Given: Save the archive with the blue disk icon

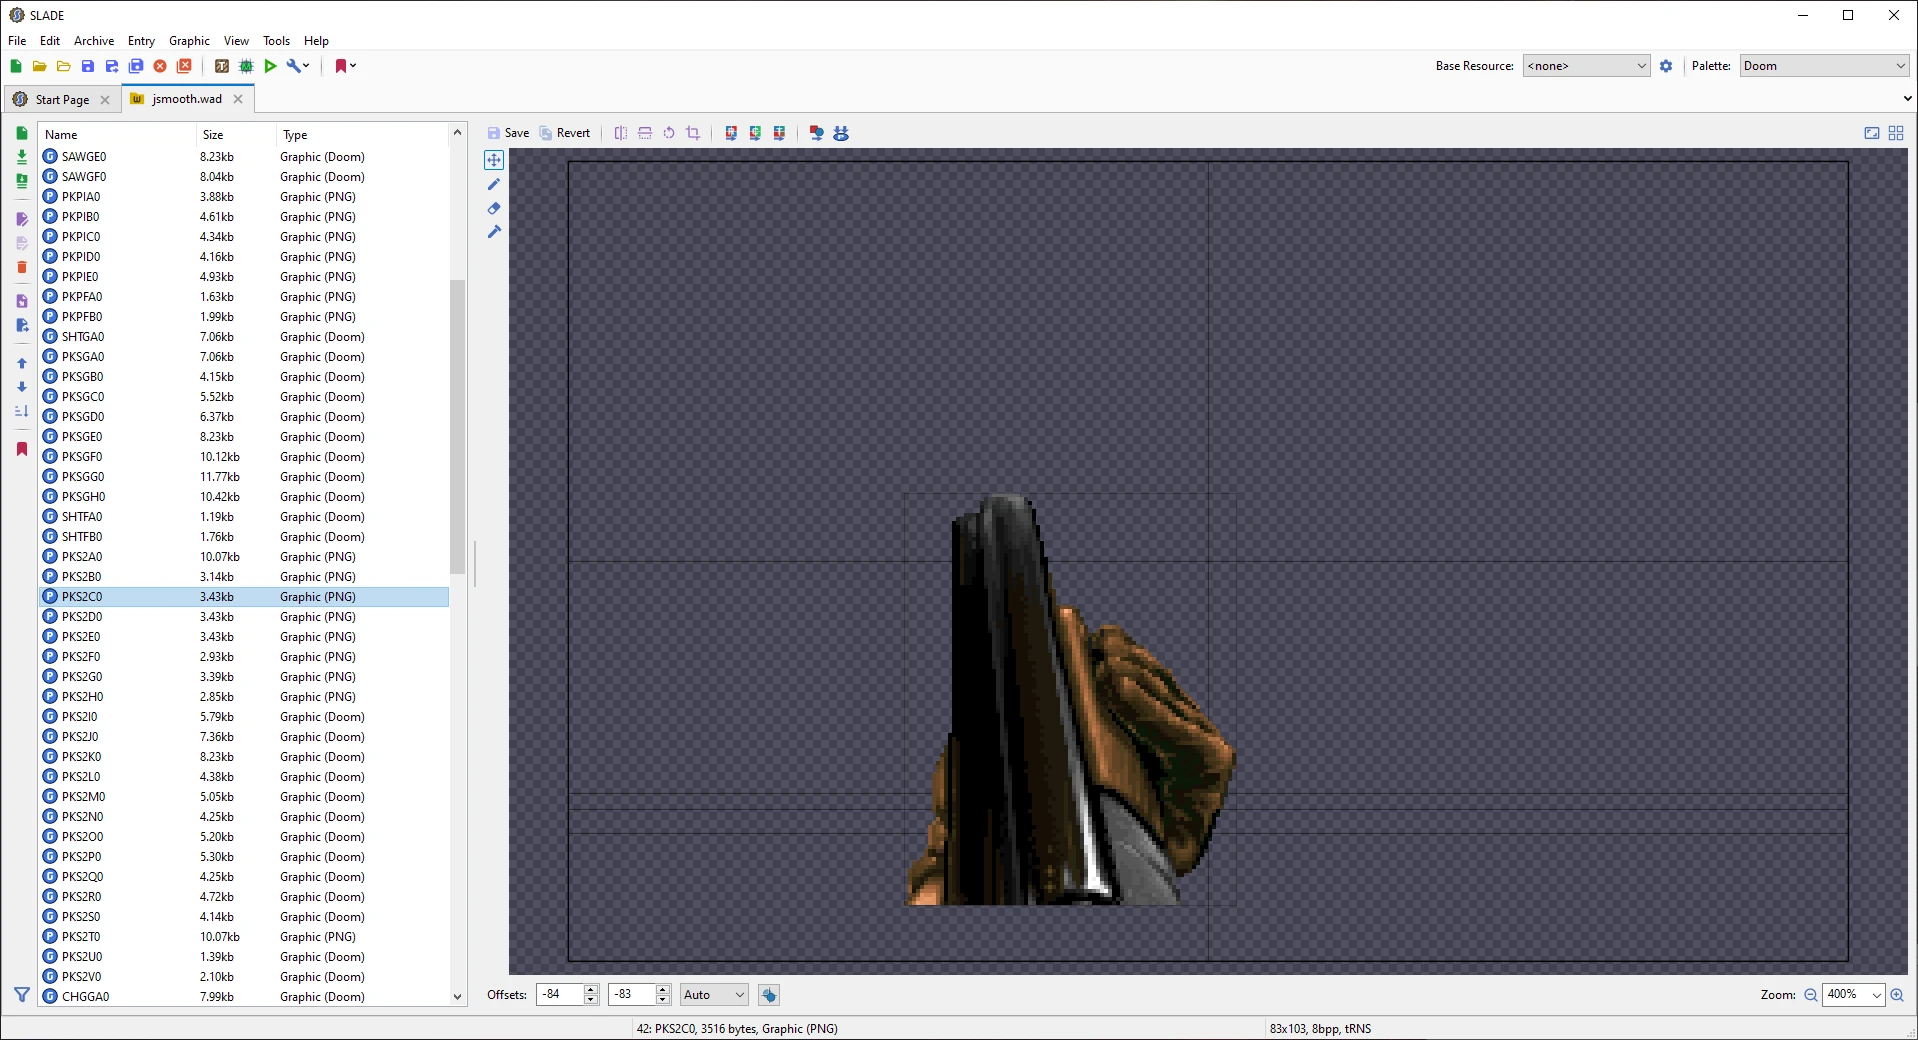Looking at the screenshot, I should point(88,66).
